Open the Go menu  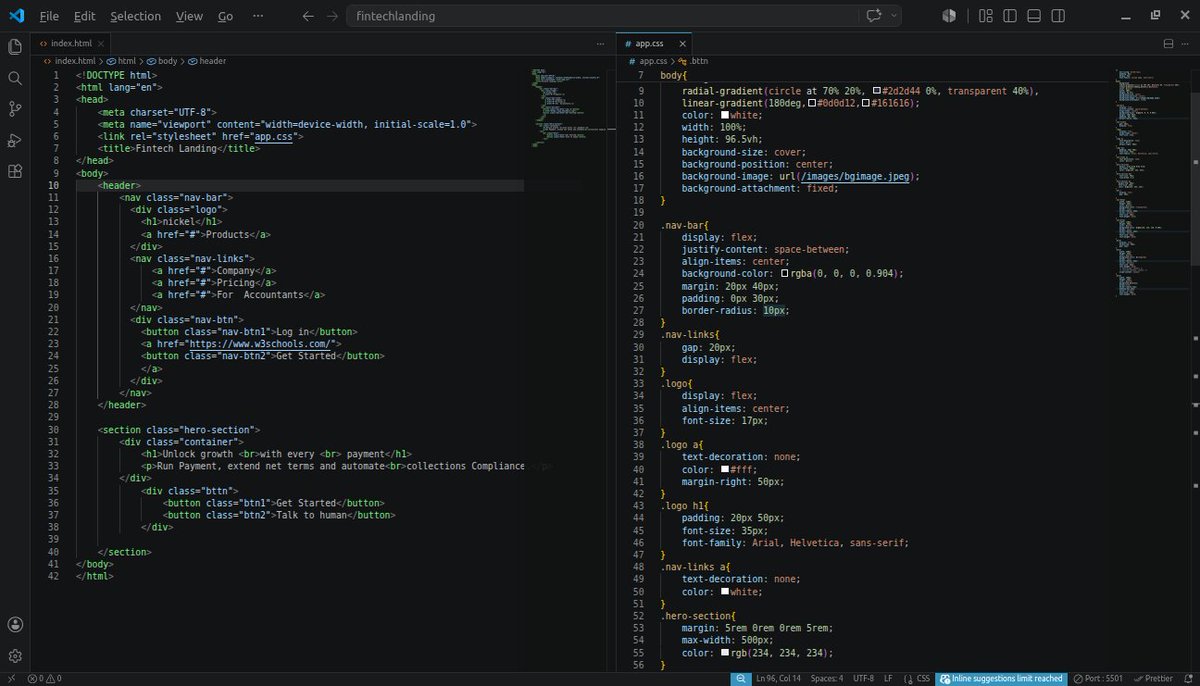coord(225,16)
